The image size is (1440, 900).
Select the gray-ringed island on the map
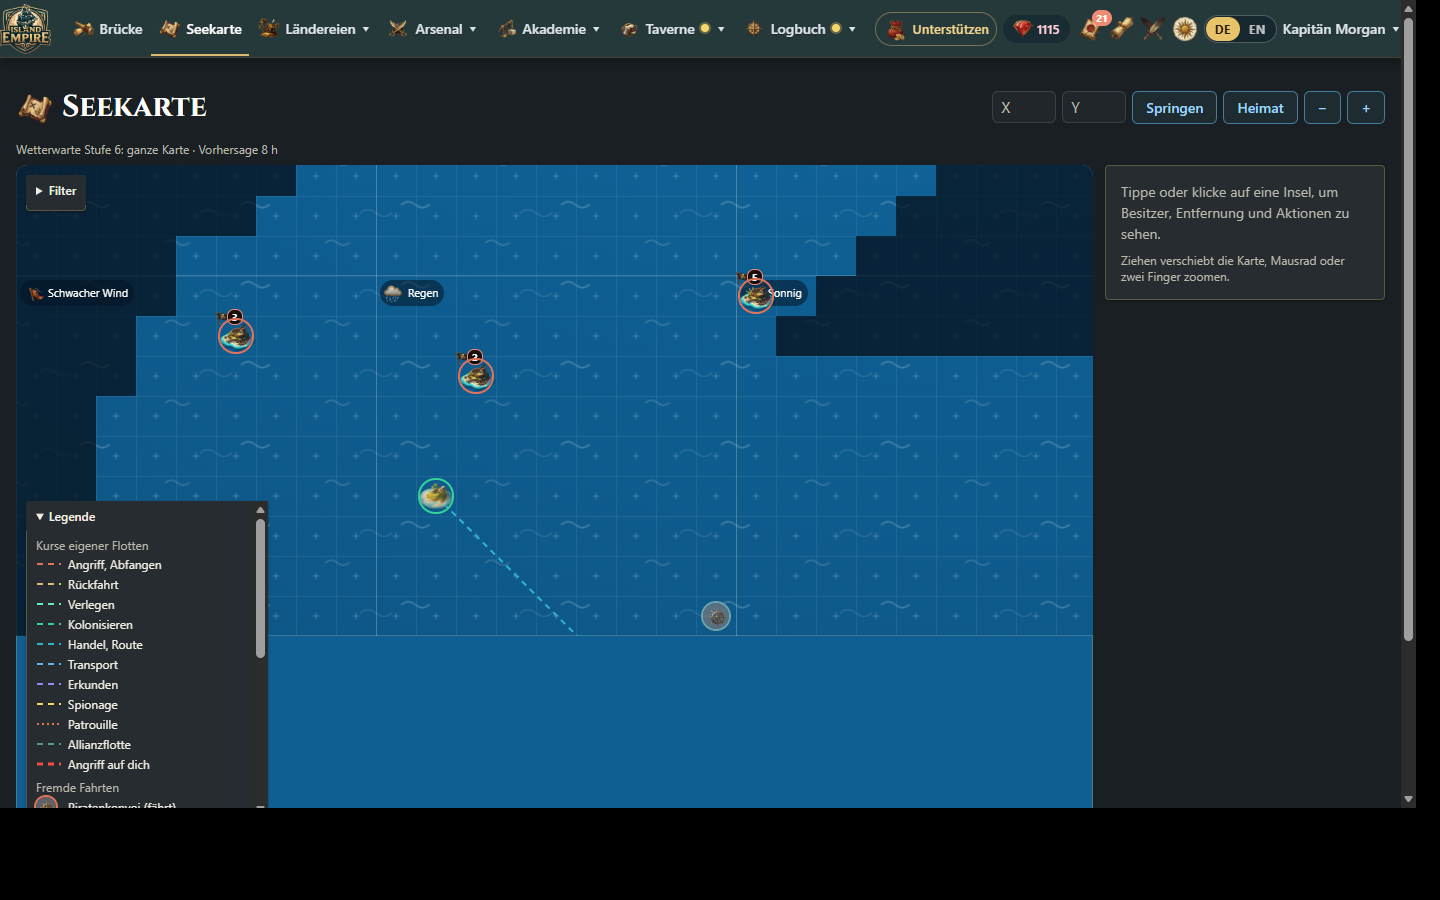pos(716,616)
